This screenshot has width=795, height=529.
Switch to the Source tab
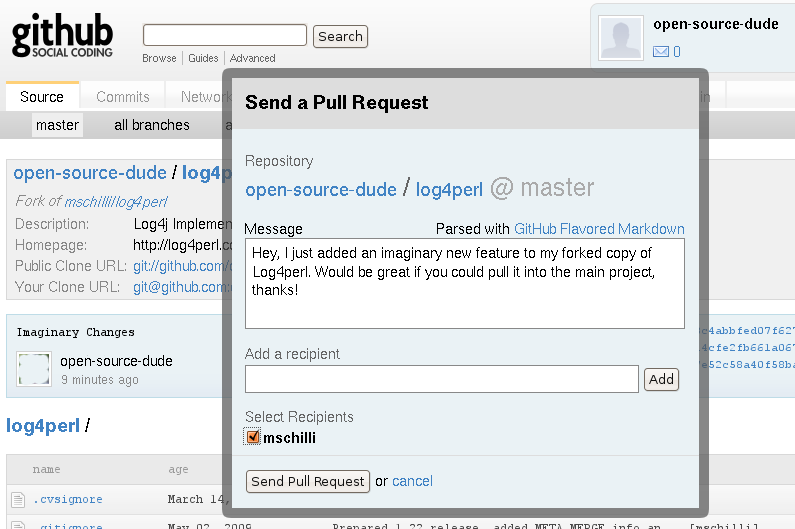(42, 96)
